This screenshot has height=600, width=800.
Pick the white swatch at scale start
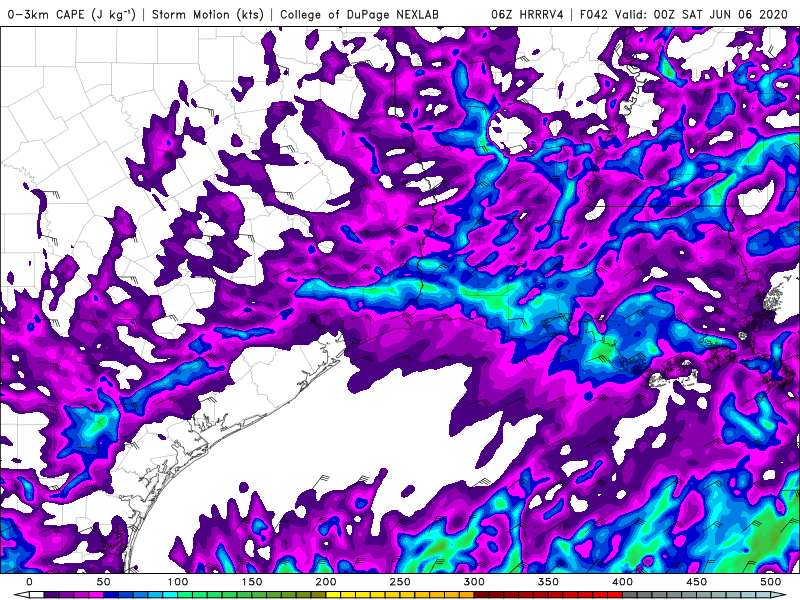pos(37,594)
